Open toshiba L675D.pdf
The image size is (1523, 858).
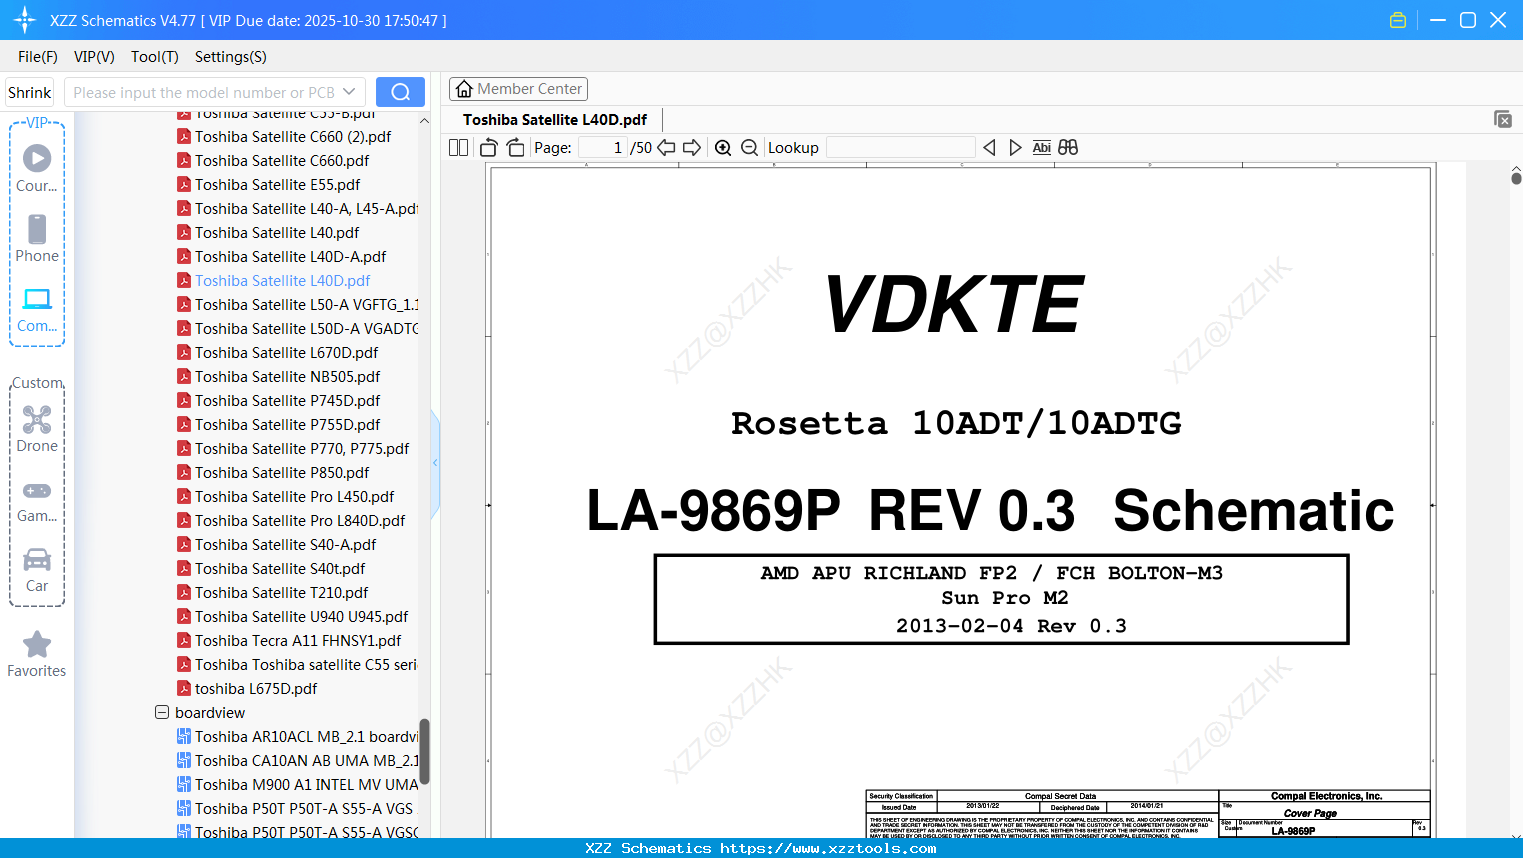click(x=256, y=689)
